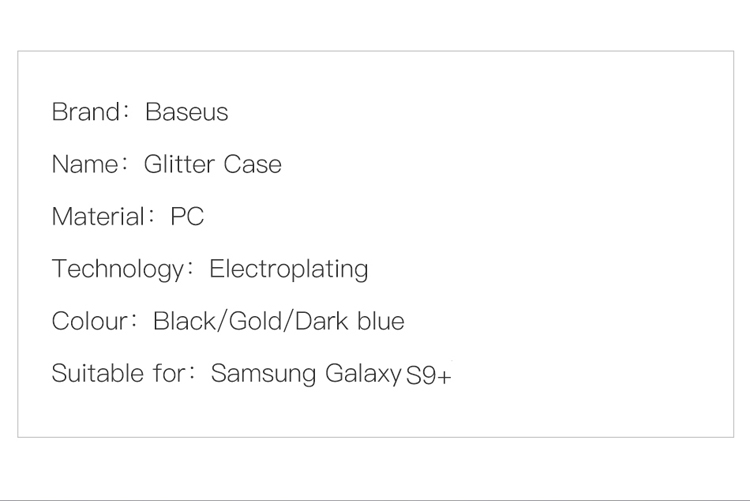Click the Material label
750x501 pixels.
[x=98, y=217]
